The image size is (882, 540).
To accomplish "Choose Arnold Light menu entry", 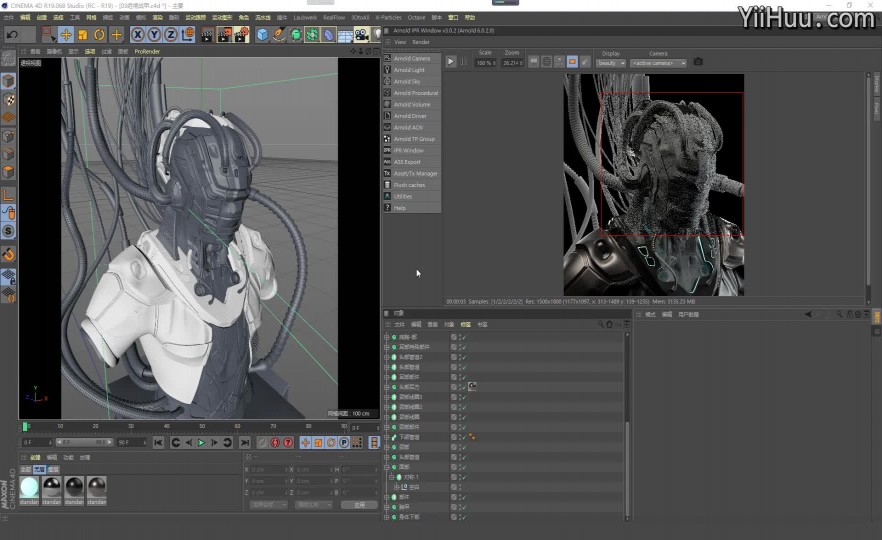I will tap(412, 70).
